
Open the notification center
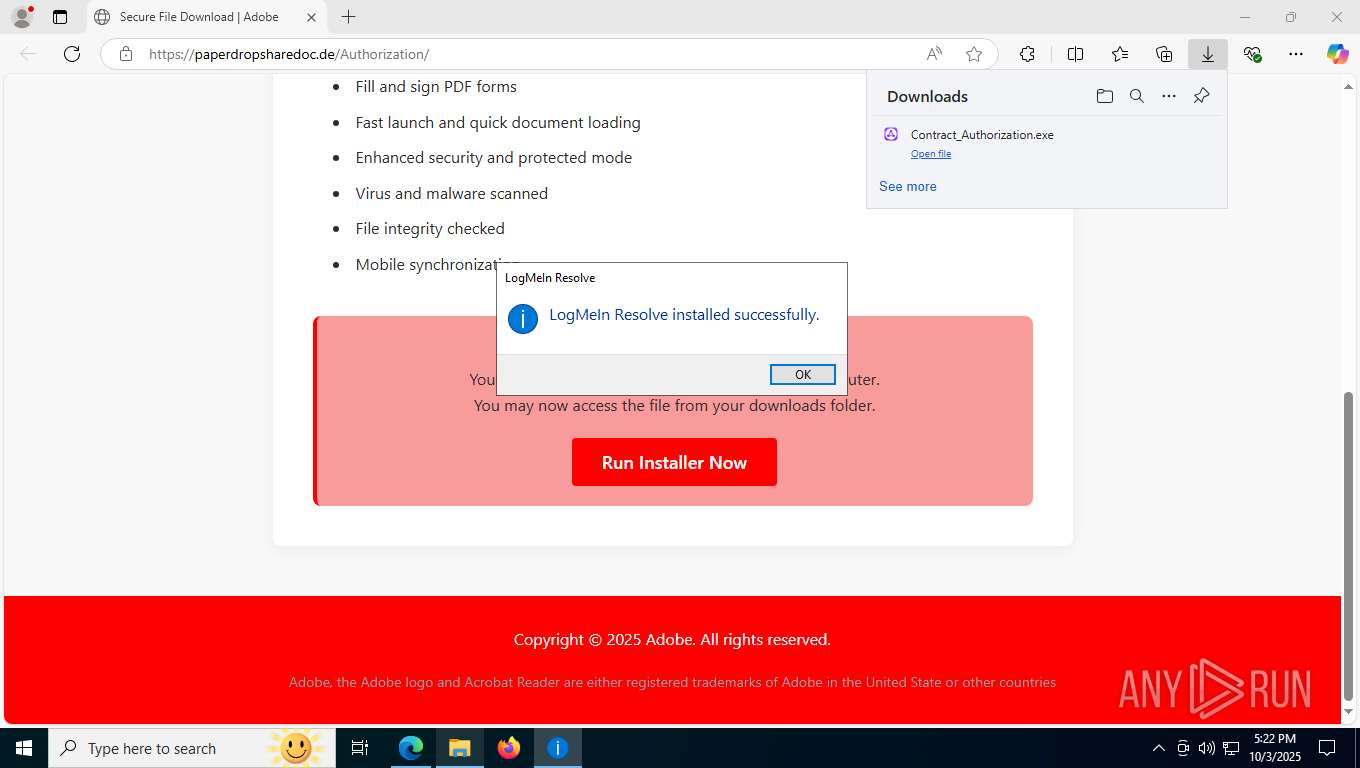pyautogui.click(x=1327, y=748)
